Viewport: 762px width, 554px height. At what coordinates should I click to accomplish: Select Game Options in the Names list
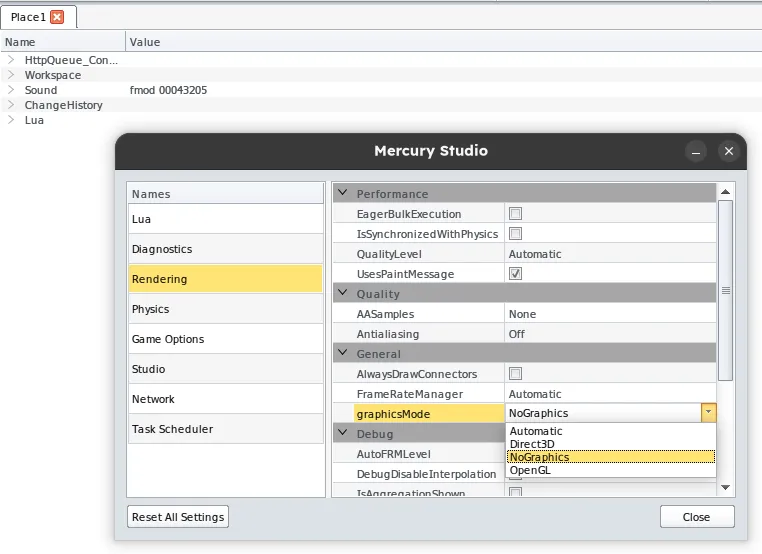225,339
